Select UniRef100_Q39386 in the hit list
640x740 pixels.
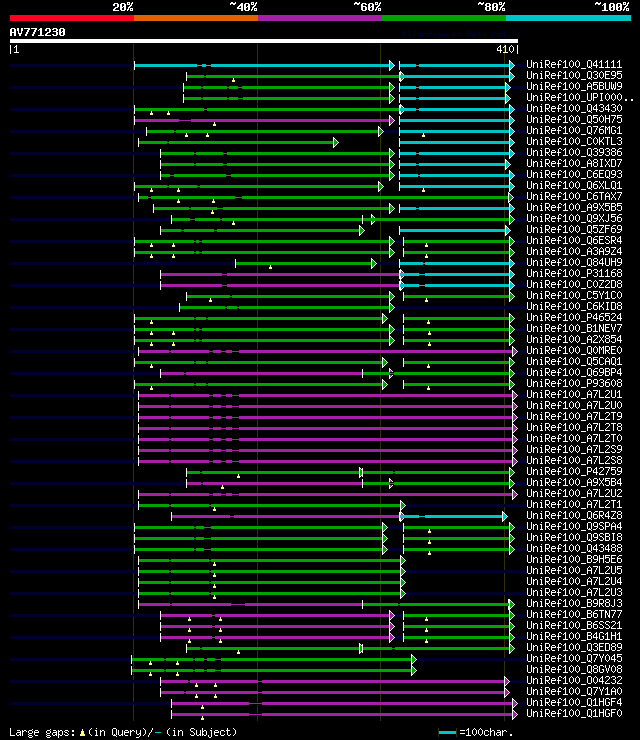pyautogui.click(x=574, y=152)
